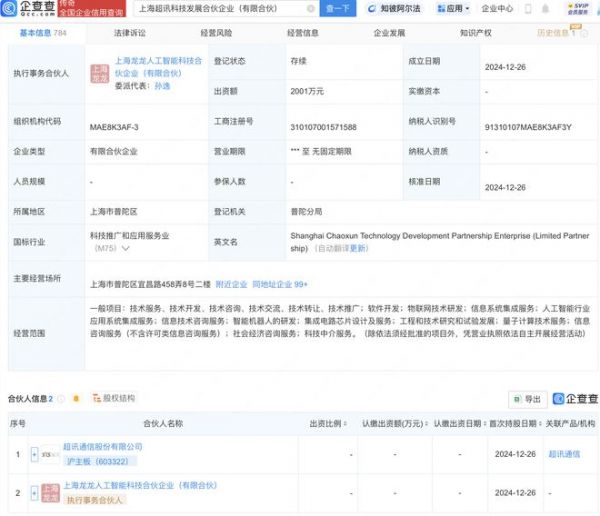Open 知彼阿尔法 in the top bar
This screenshot has height=516, width=600.
pos(394,8)
